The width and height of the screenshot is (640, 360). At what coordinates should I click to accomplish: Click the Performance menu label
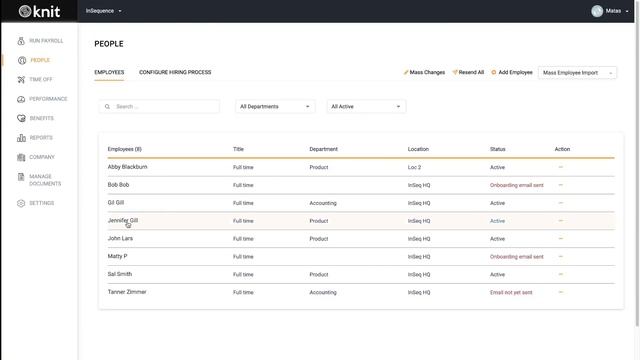(48, 99)
